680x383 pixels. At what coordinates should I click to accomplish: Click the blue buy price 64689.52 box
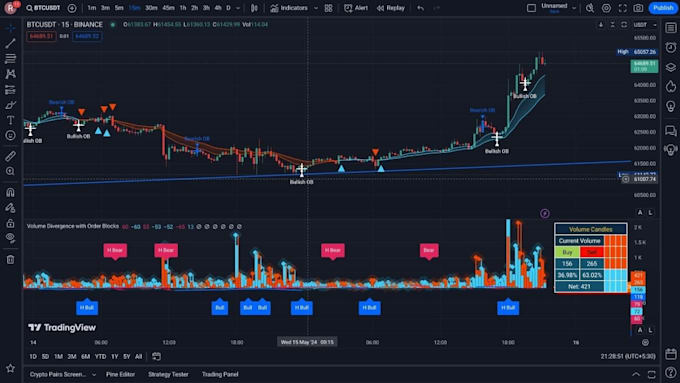(x=87, y=36)
